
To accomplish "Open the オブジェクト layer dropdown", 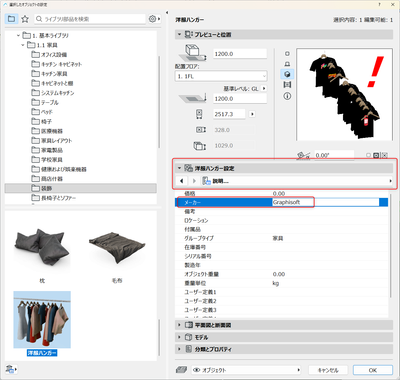I will point(246,370).
